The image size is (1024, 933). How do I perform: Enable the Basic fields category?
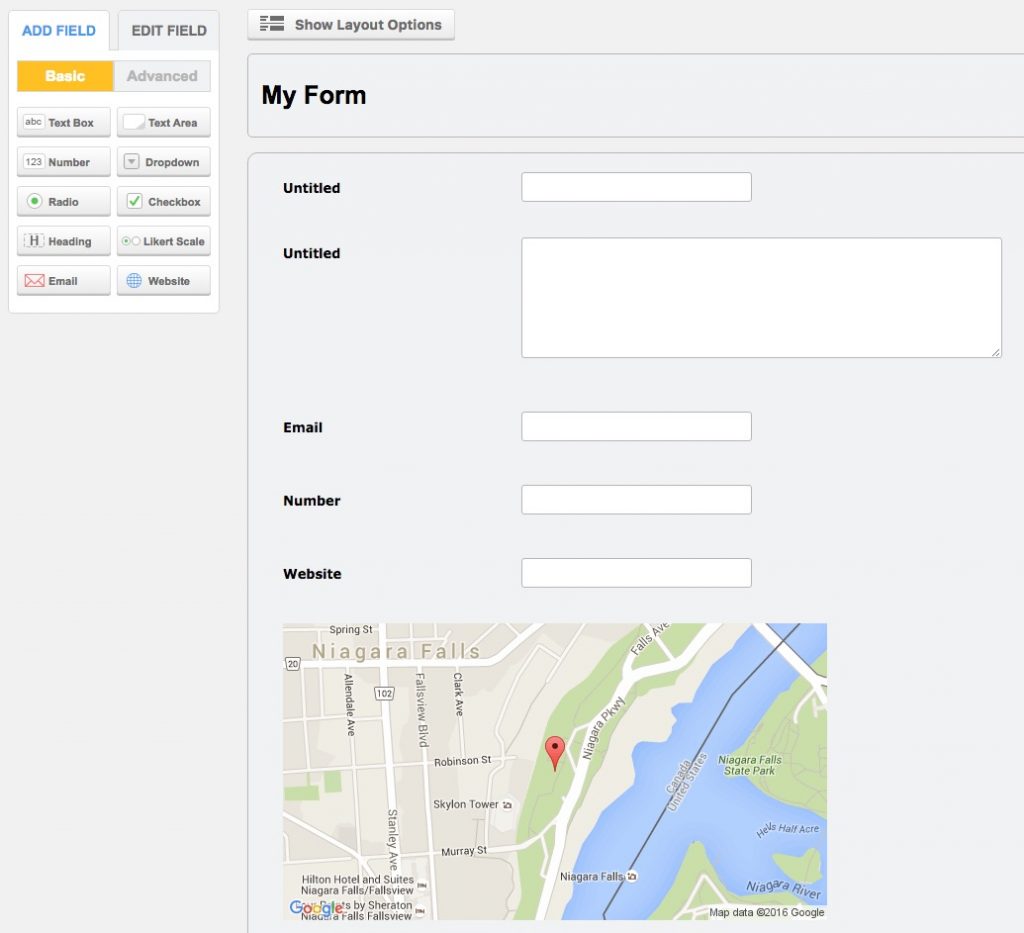(x=63, y=76)
